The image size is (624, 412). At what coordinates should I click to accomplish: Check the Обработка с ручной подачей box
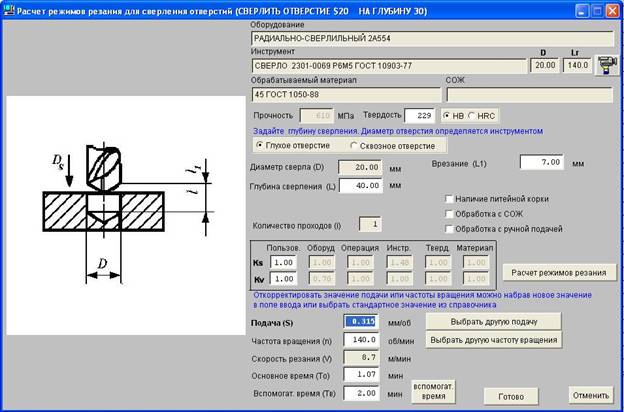click(450, 229)
